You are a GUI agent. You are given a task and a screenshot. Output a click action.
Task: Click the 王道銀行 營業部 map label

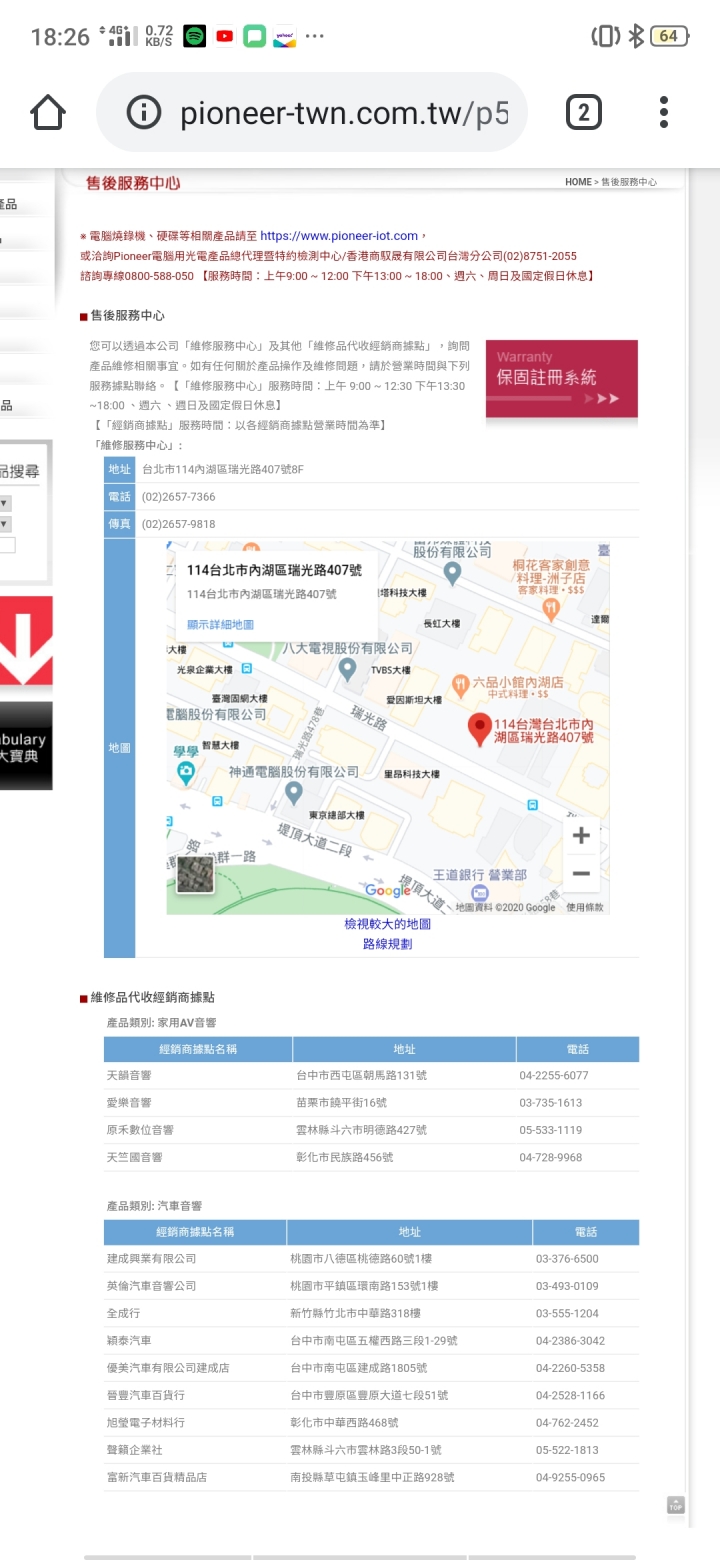(x=480, y=875)
